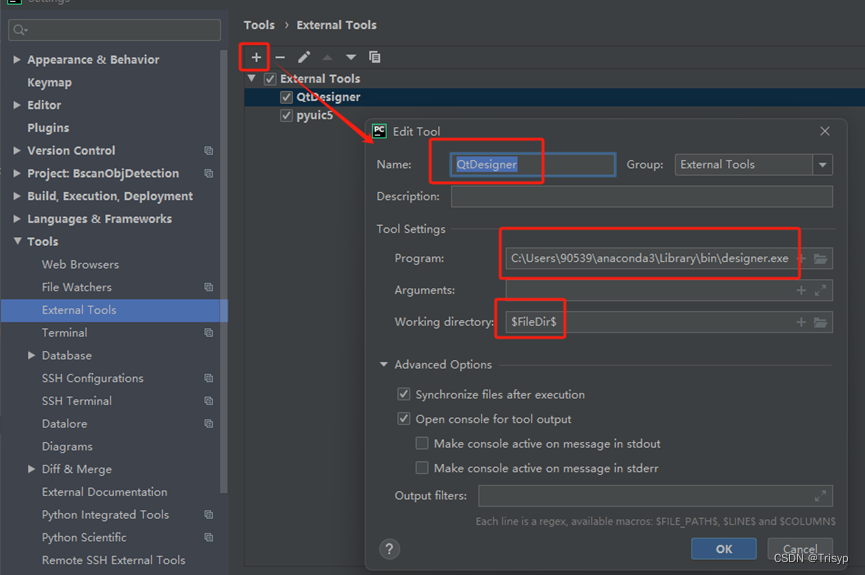This screenshot has height=575, width=865.
Task: Expand the Arguments field editor
Action: [x=820, y=290]
